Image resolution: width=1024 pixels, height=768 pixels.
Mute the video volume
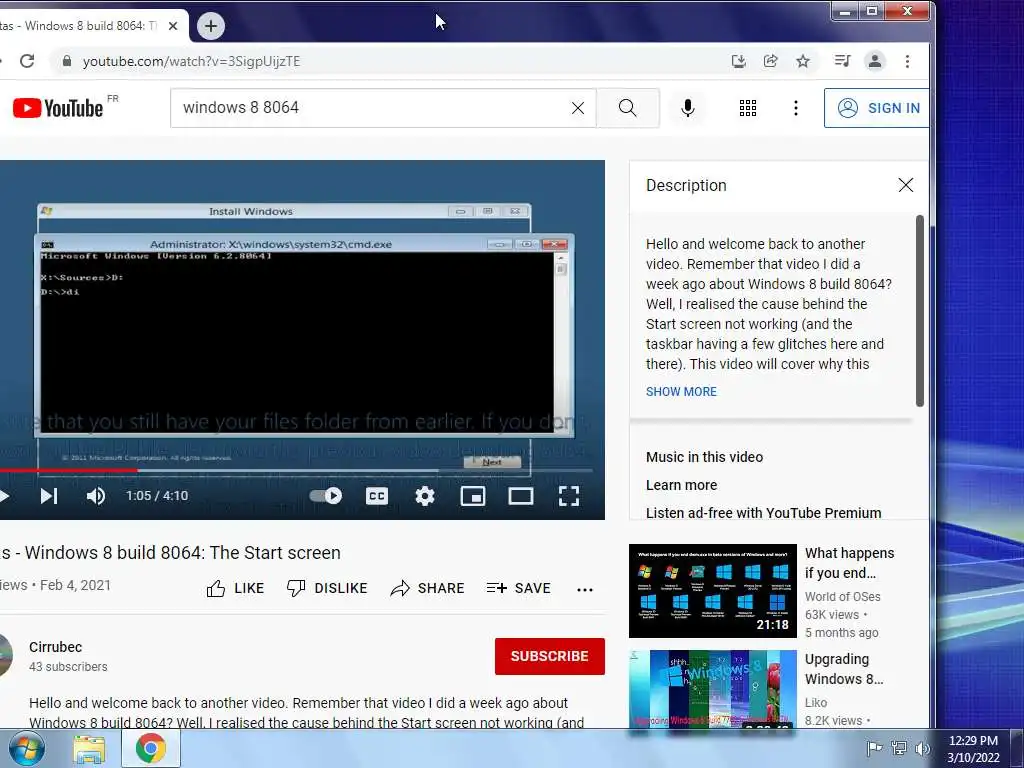pos(96,496)
